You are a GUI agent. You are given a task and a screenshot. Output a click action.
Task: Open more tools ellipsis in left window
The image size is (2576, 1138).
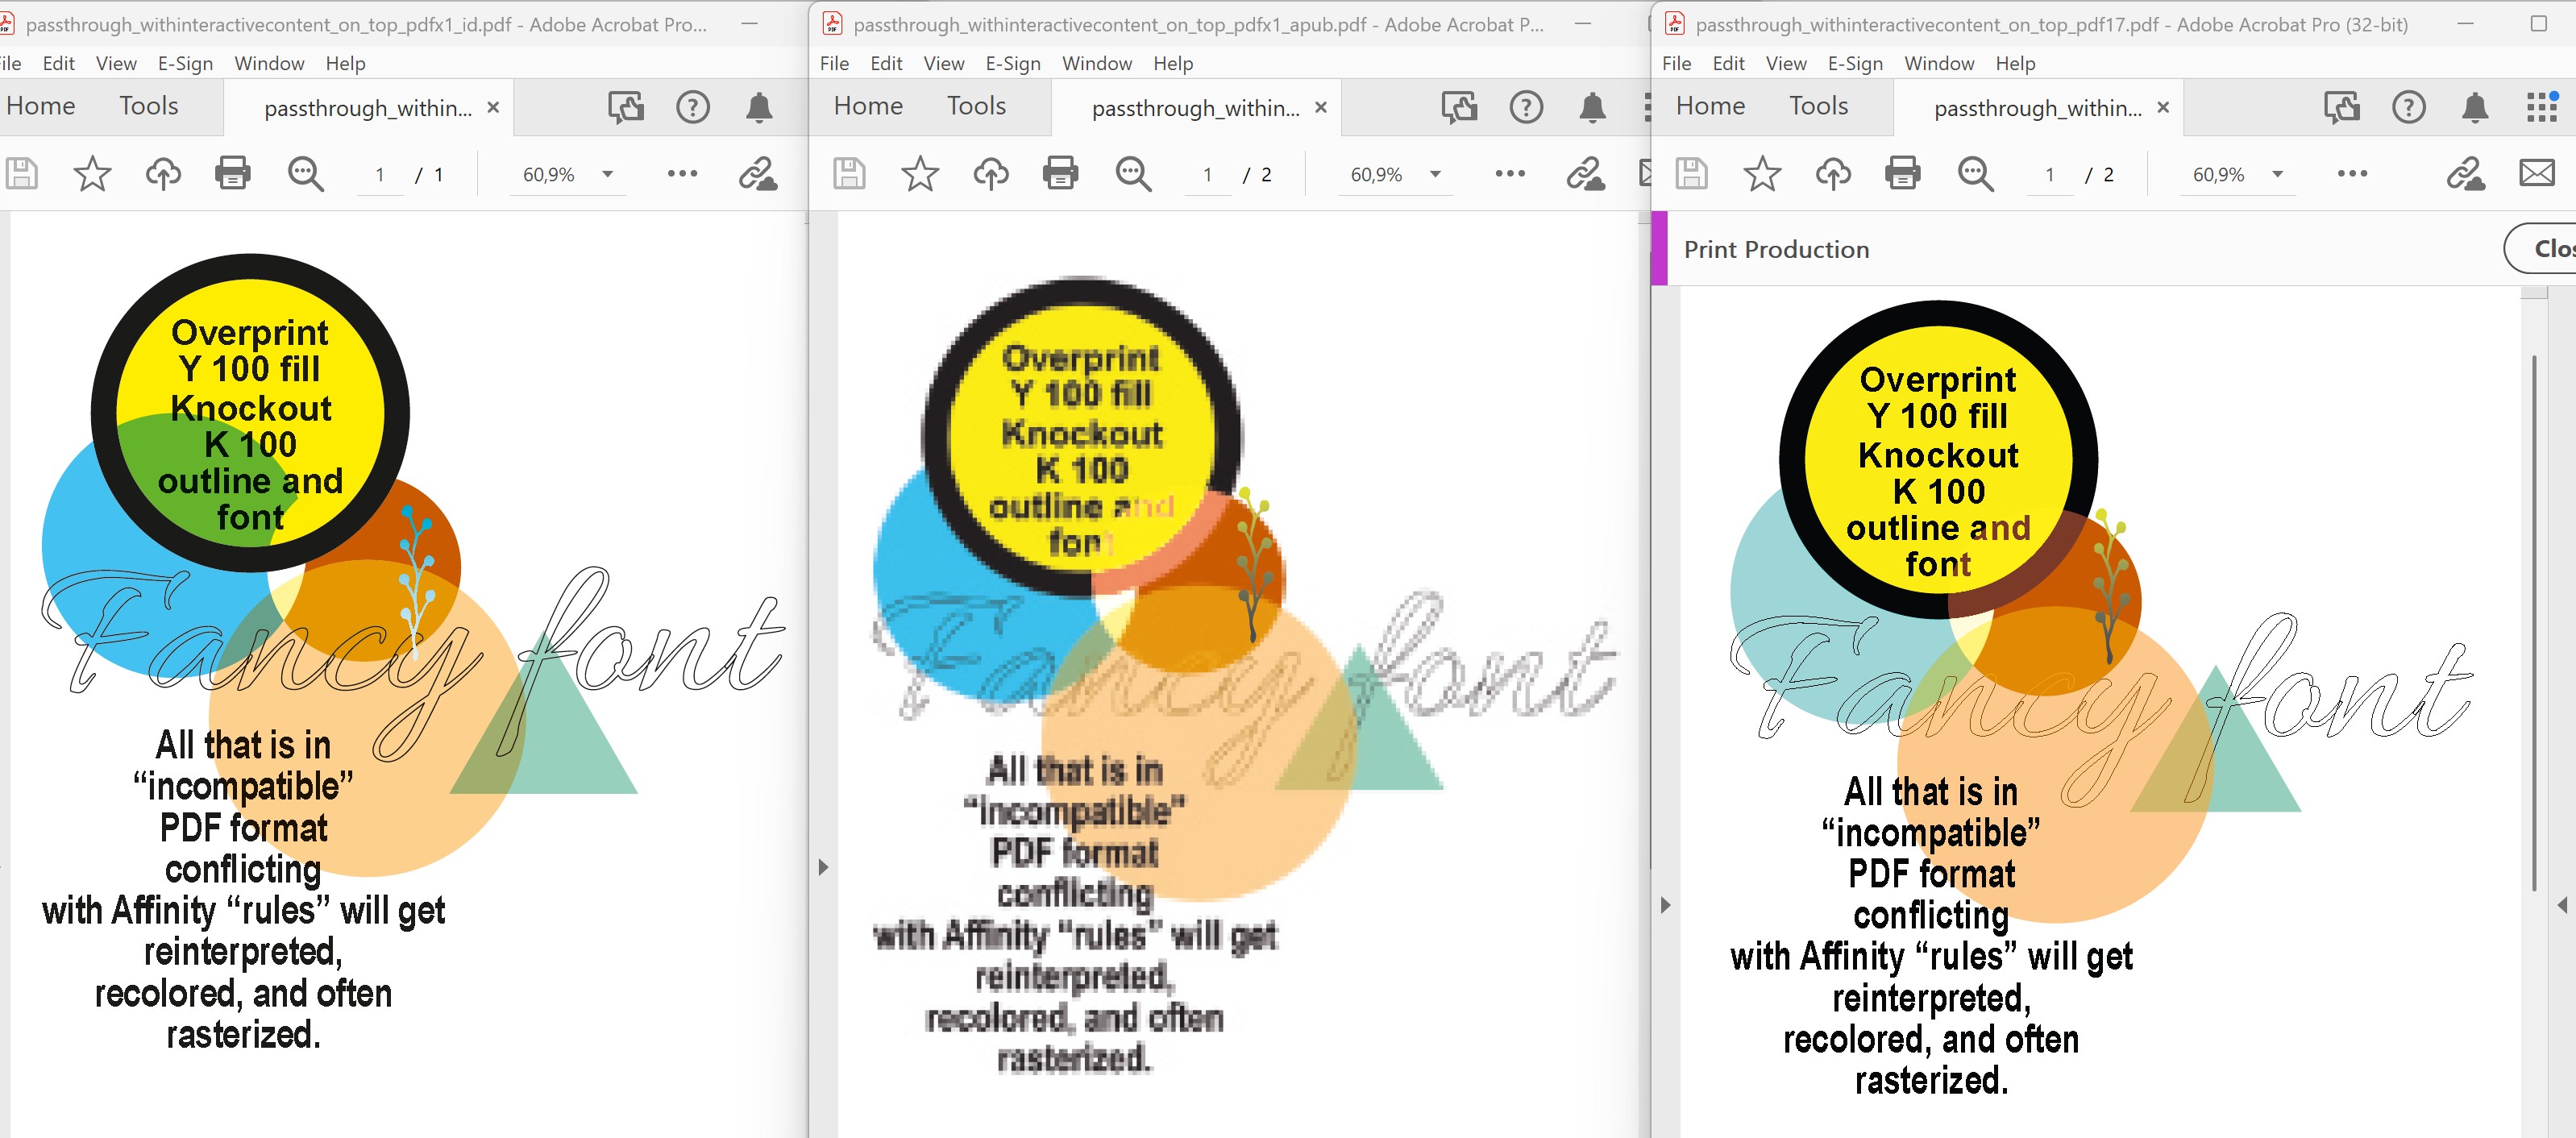point(683,174)
